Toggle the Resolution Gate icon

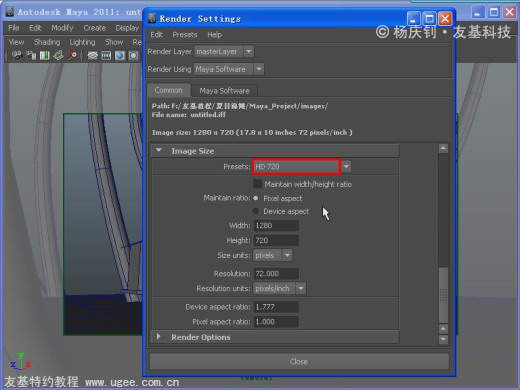[x=120, y=55]
